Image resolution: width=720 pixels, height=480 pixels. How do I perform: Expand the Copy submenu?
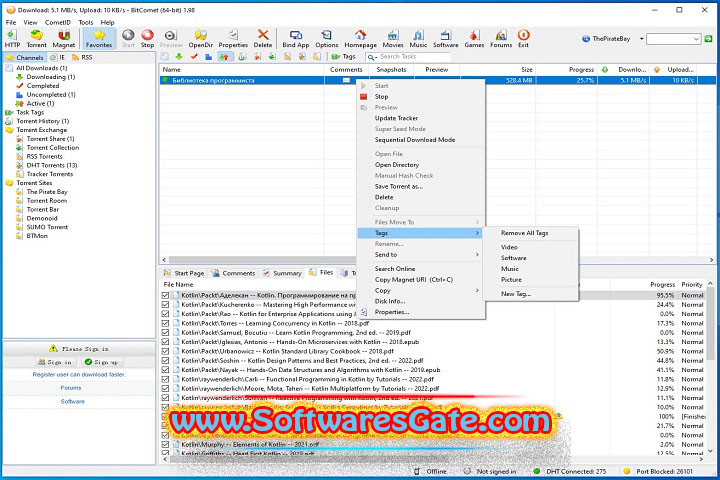[x=421, y=290]
